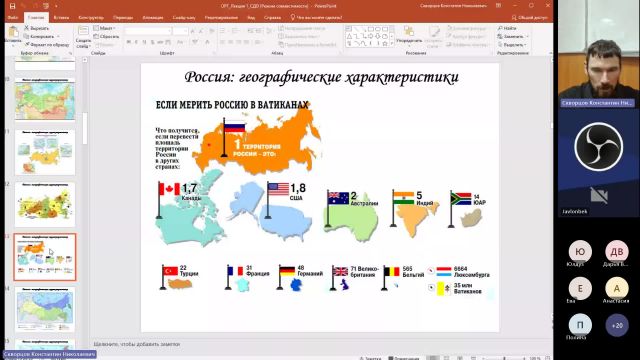
Task: Toggle text shadow formatting
Action: pos(153,42)
